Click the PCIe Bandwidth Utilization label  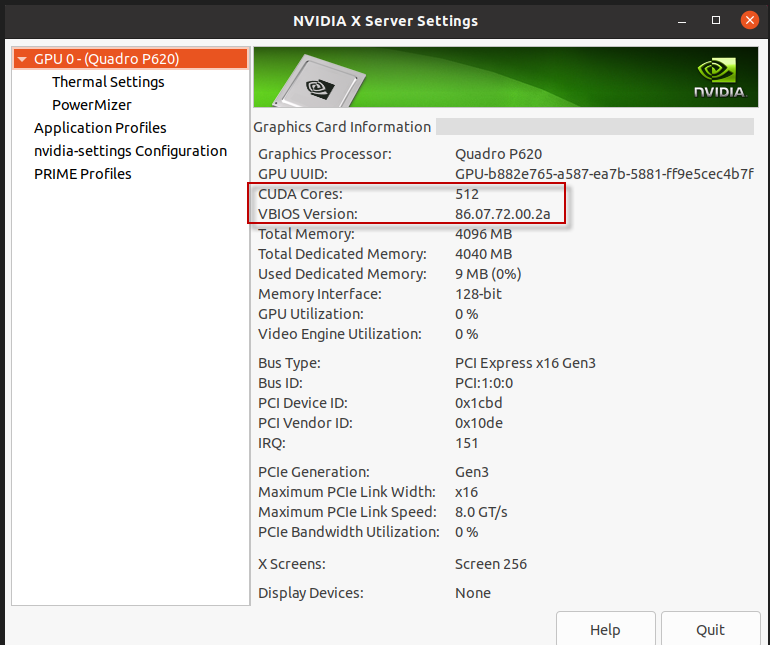(x=349, y=532)
